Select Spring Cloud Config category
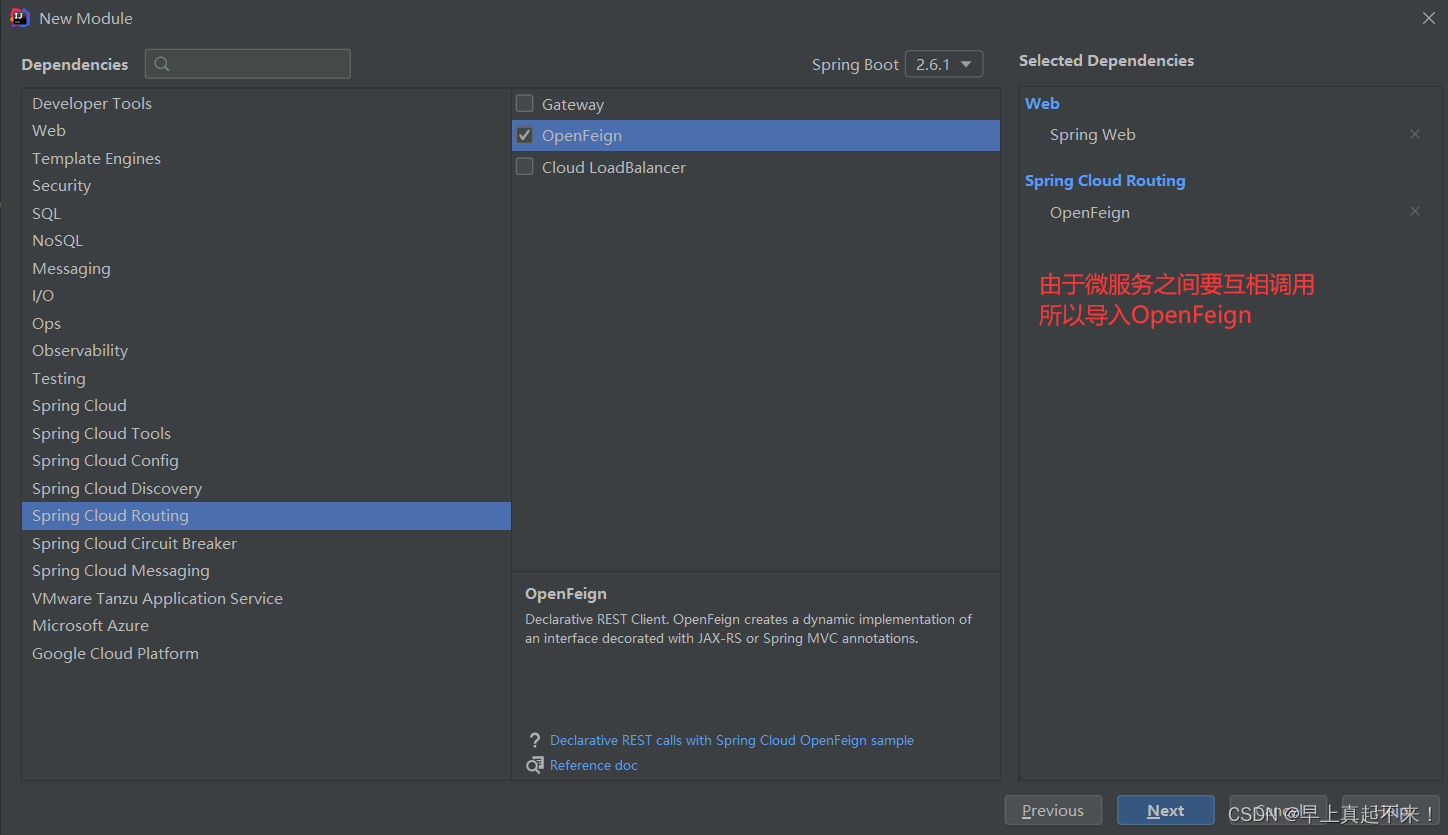Viewport: 1448px width, 835px height. click(266, 461)
